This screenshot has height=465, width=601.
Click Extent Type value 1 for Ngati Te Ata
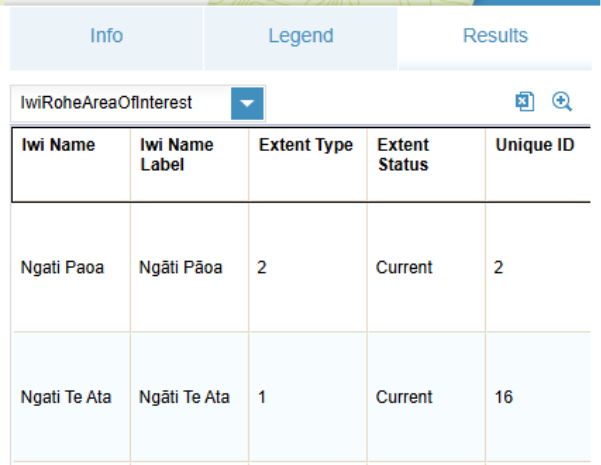[308, 397]
